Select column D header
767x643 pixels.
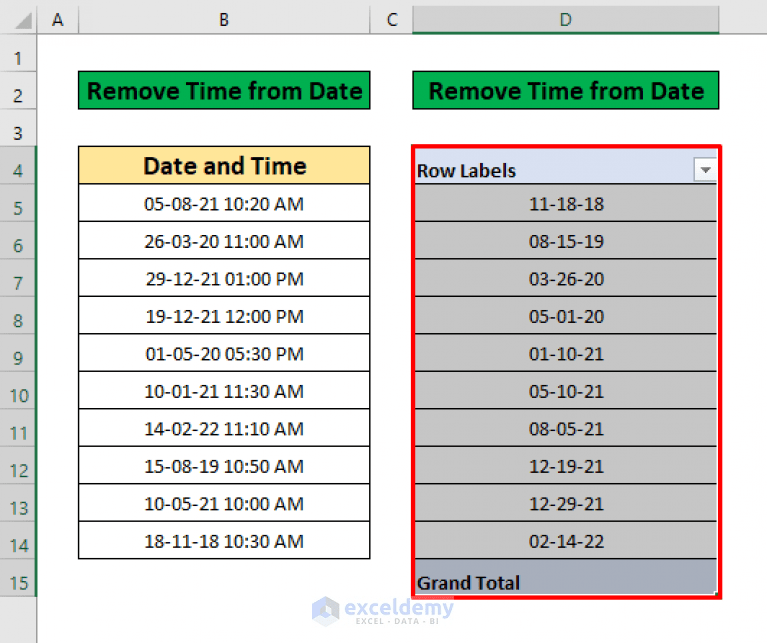pyautogui.click(x=565, y=20)
